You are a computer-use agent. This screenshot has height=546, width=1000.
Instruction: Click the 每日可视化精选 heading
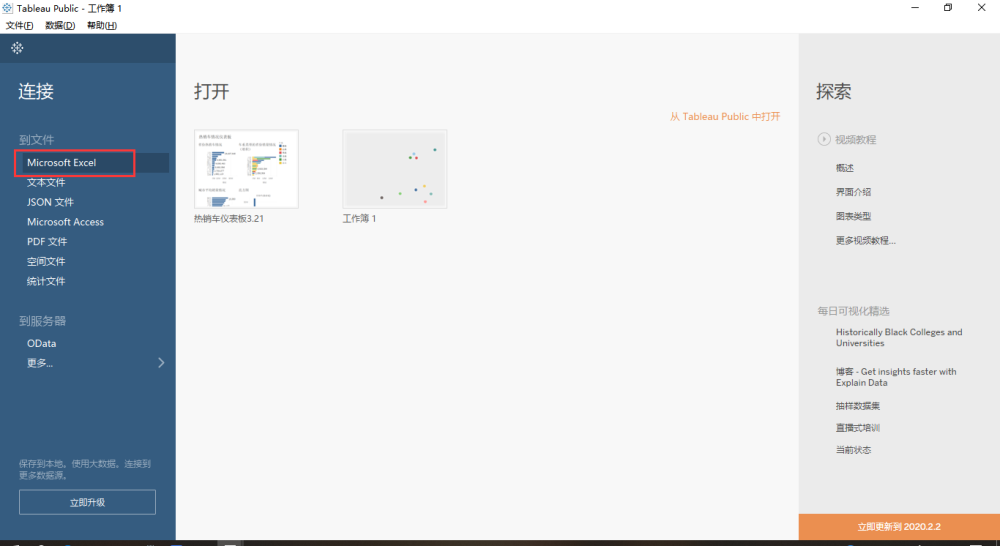click(x=853, y=311)
